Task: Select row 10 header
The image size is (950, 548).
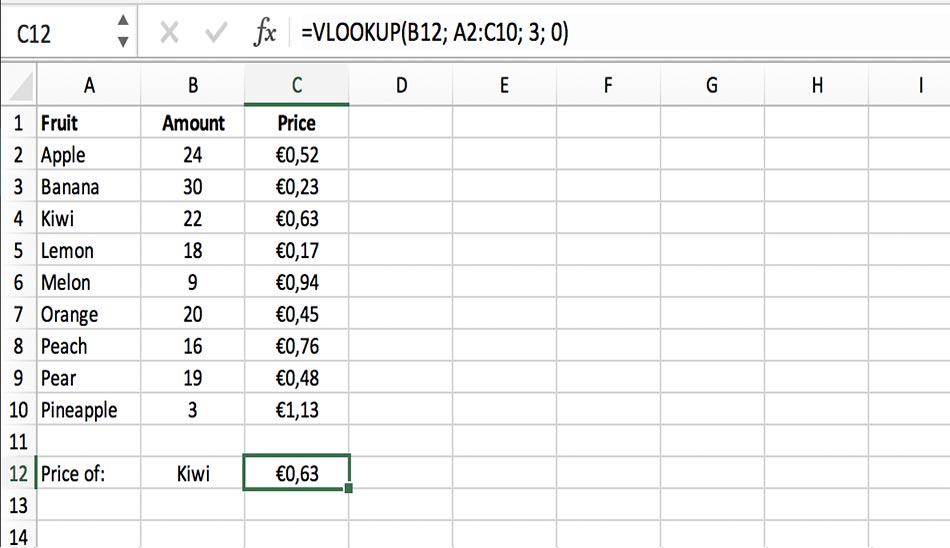Action: coord(19,410)
